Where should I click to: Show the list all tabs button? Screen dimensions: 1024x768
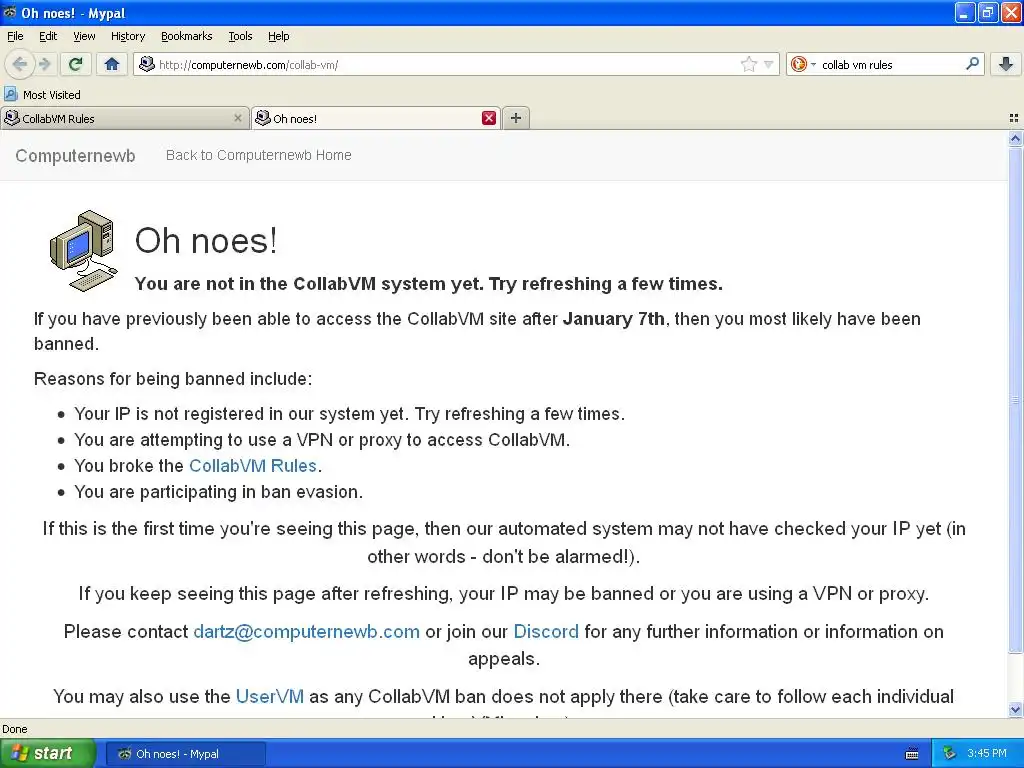click(x=1014, y=118)
